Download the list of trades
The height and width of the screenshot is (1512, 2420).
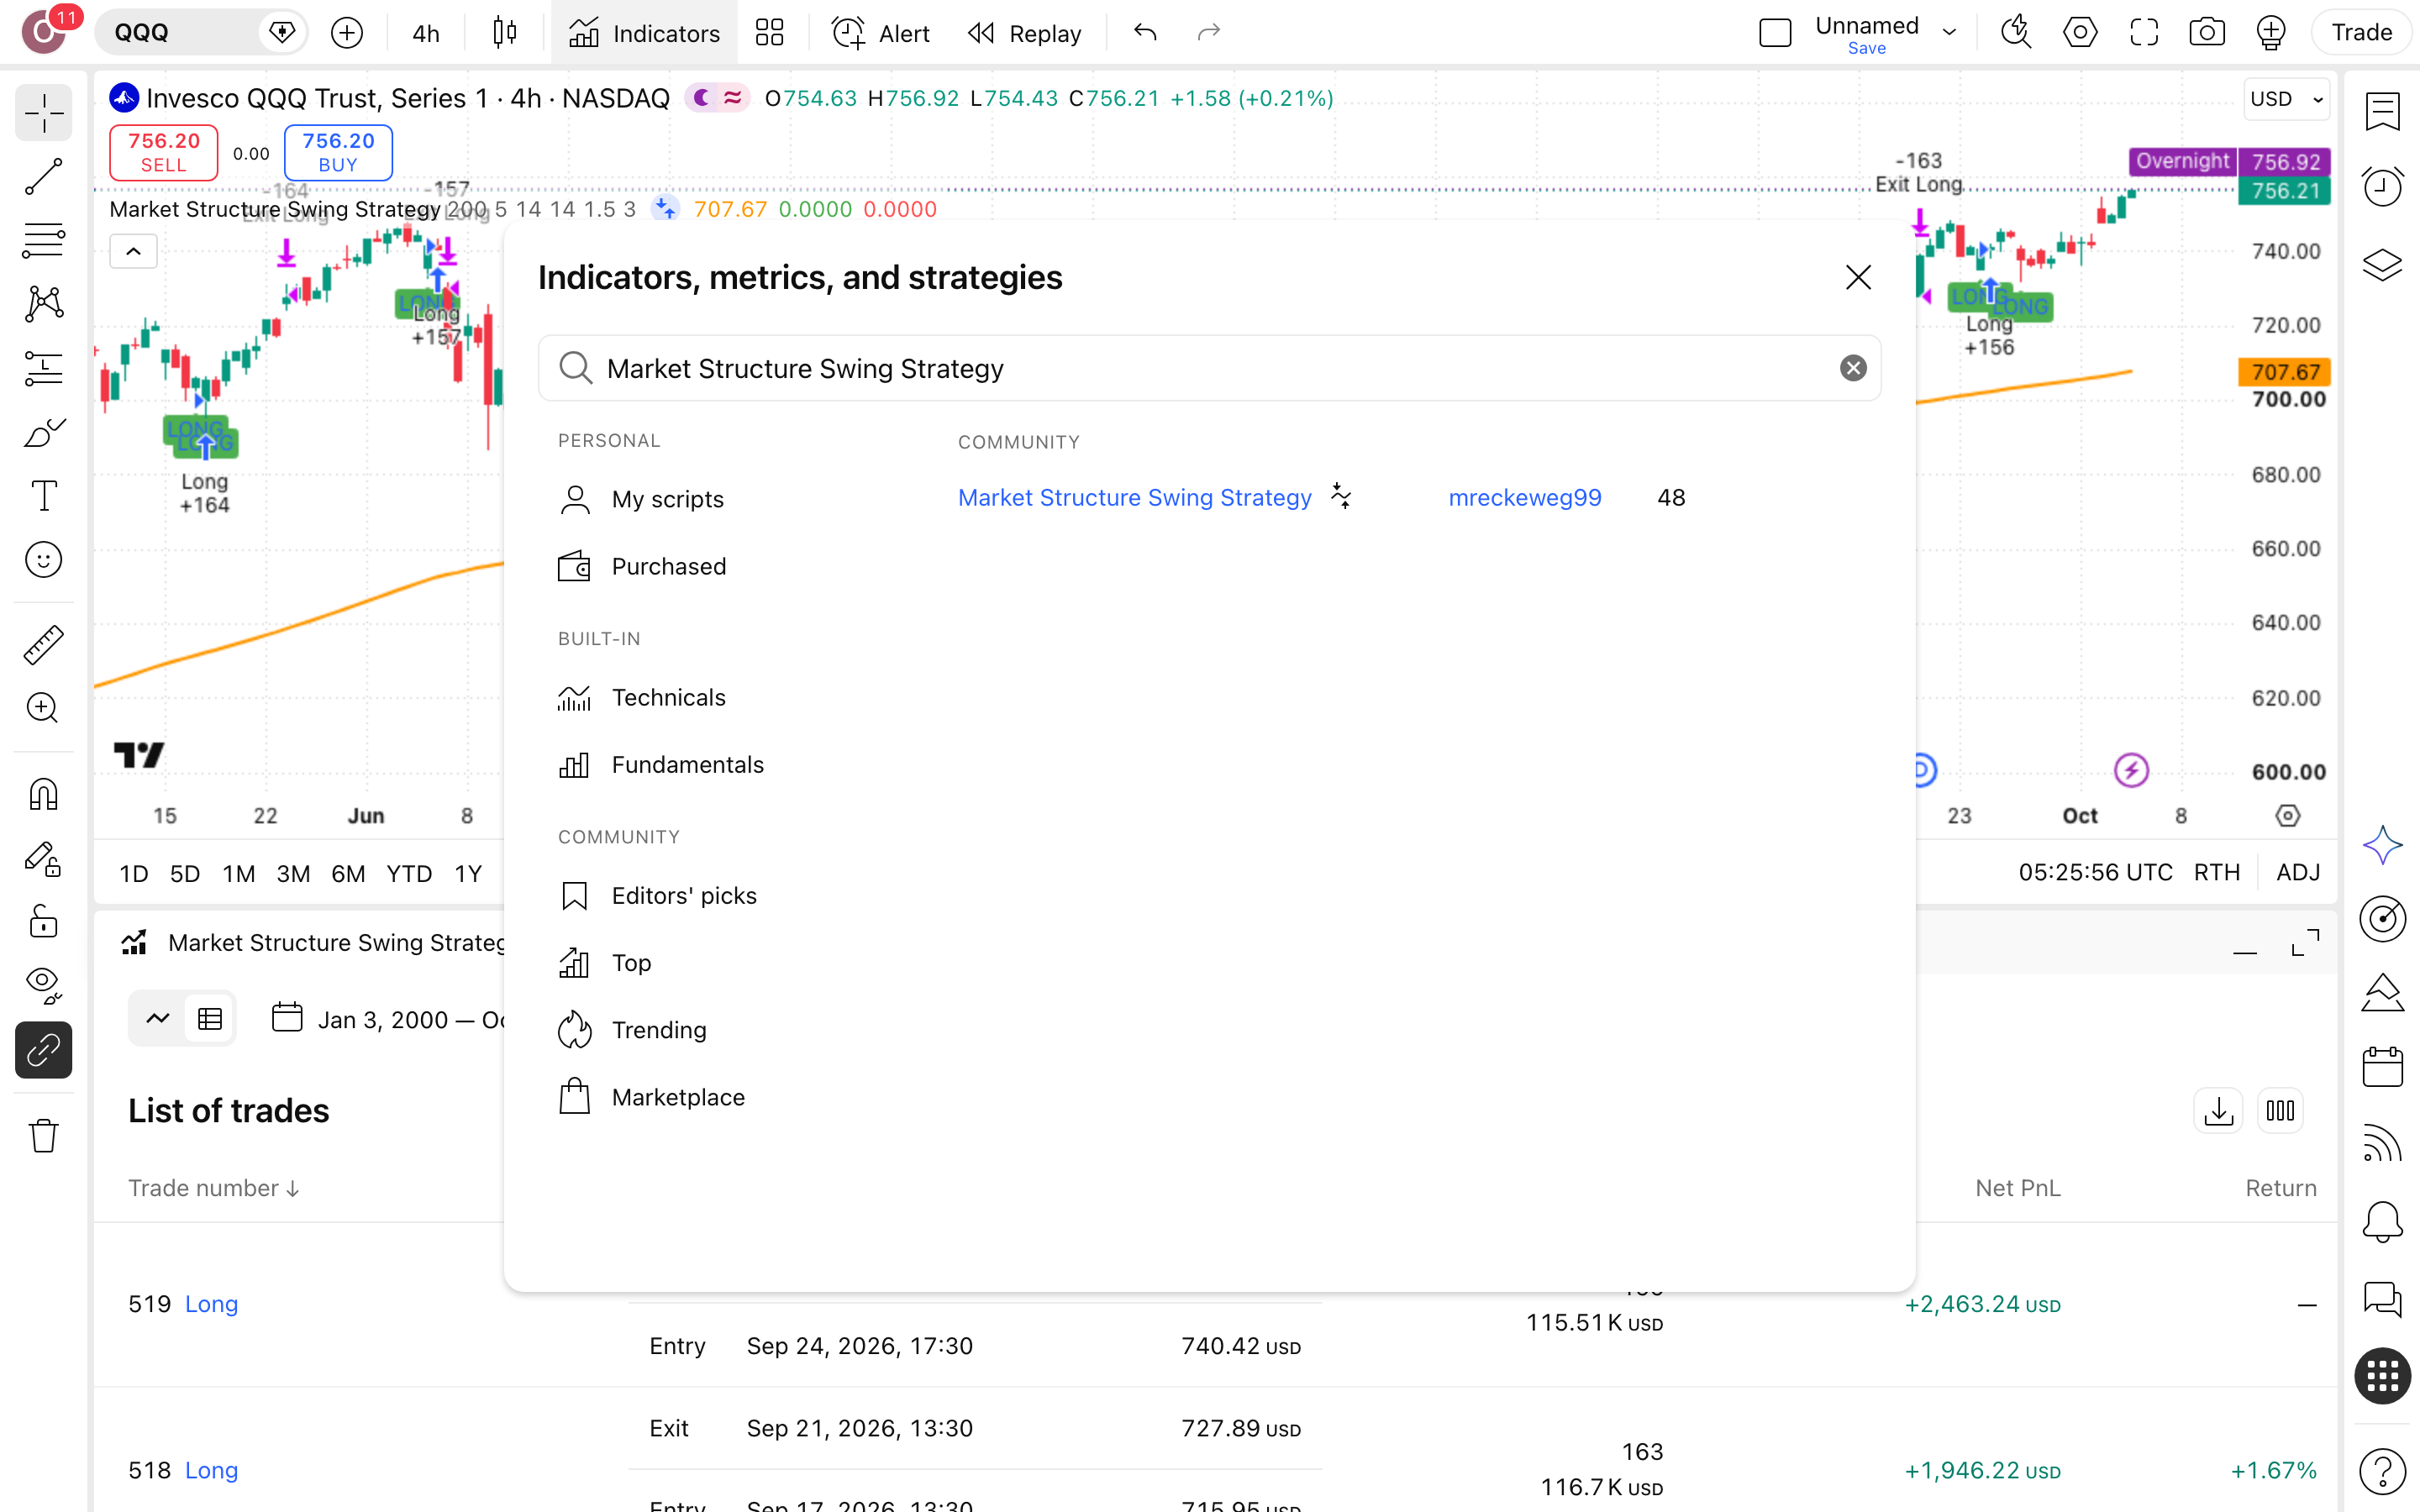[x=2218, y=1111]
